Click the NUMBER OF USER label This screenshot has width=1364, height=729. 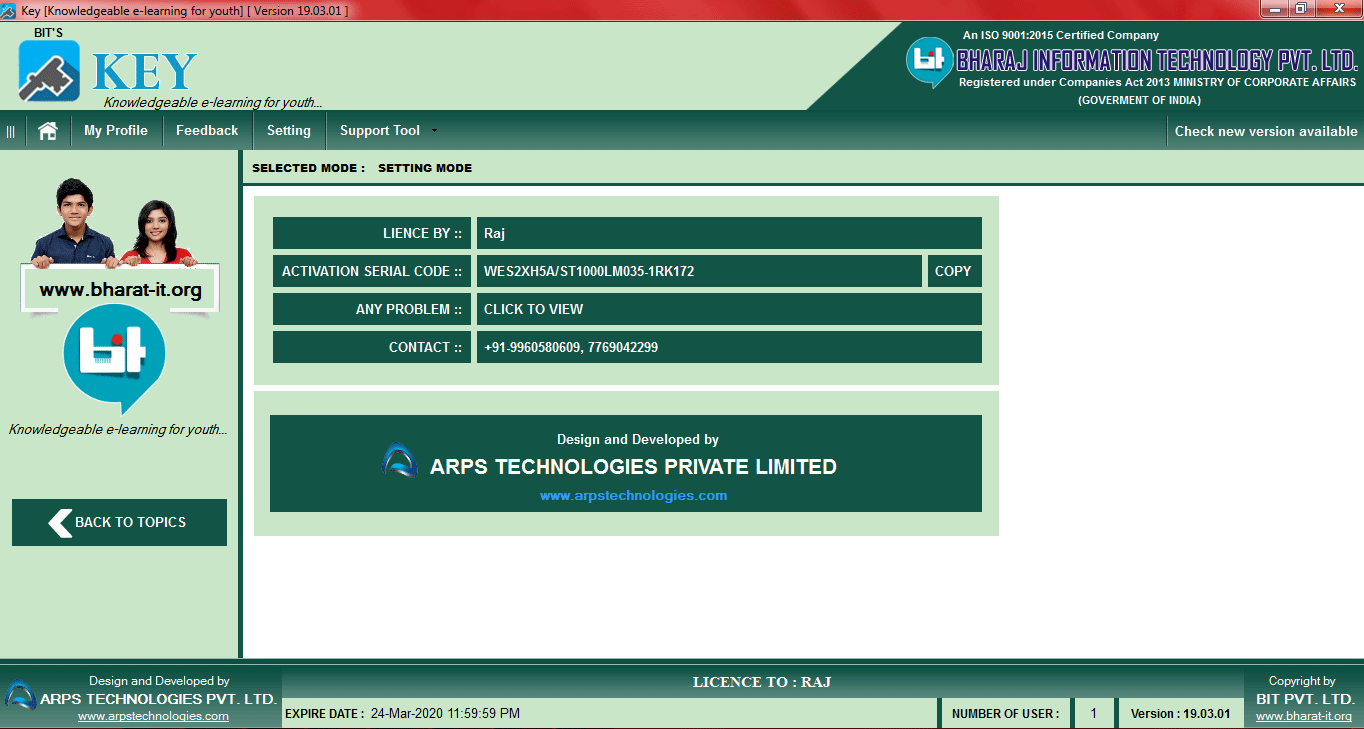[x=1005, y=714]
